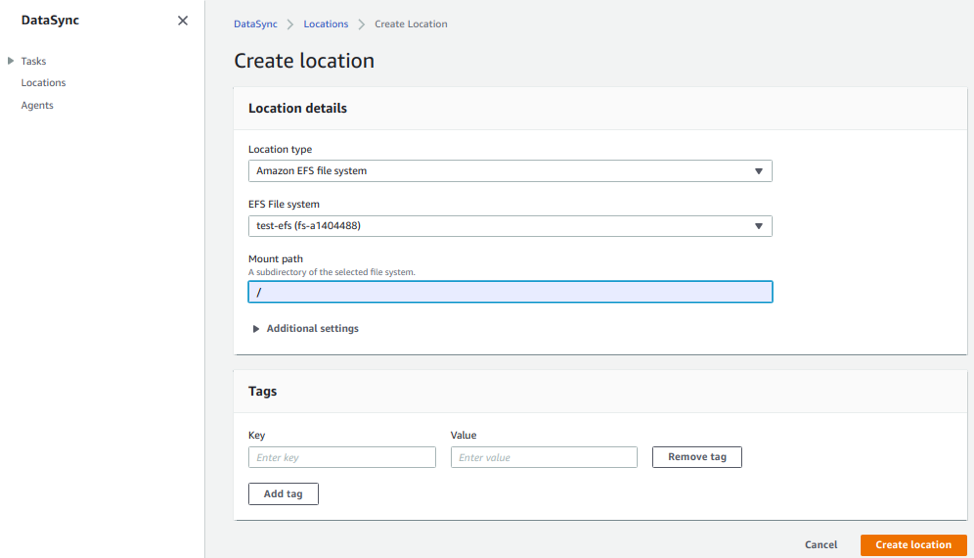Click the Create Location breadcrumb text

click(411, 24)
